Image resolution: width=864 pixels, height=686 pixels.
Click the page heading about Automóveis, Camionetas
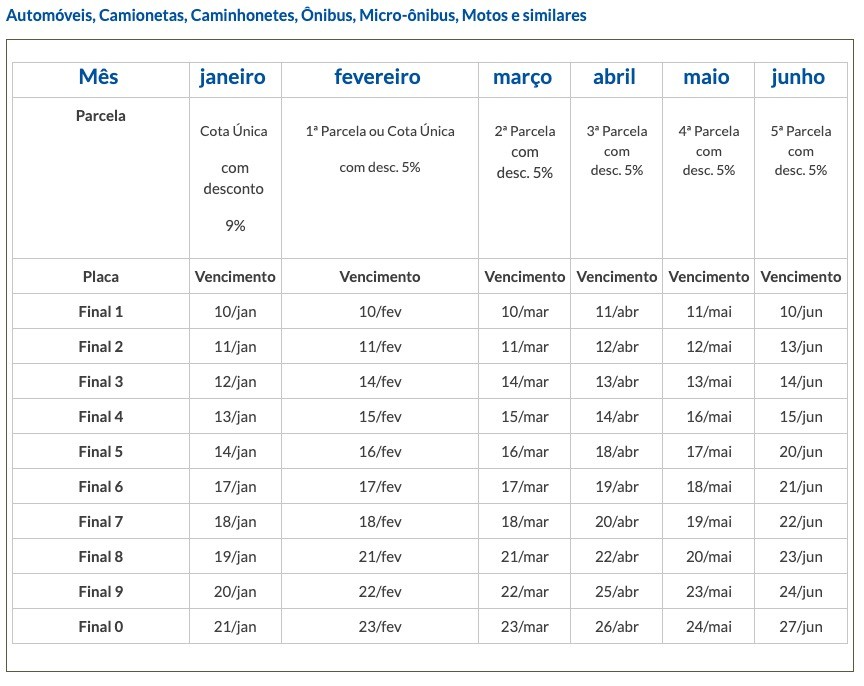297,16
